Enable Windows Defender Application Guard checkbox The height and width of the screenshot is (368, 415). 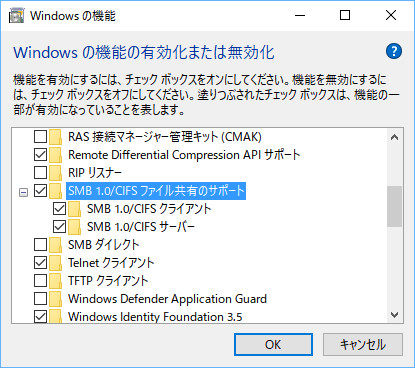(x=40, y=299)
